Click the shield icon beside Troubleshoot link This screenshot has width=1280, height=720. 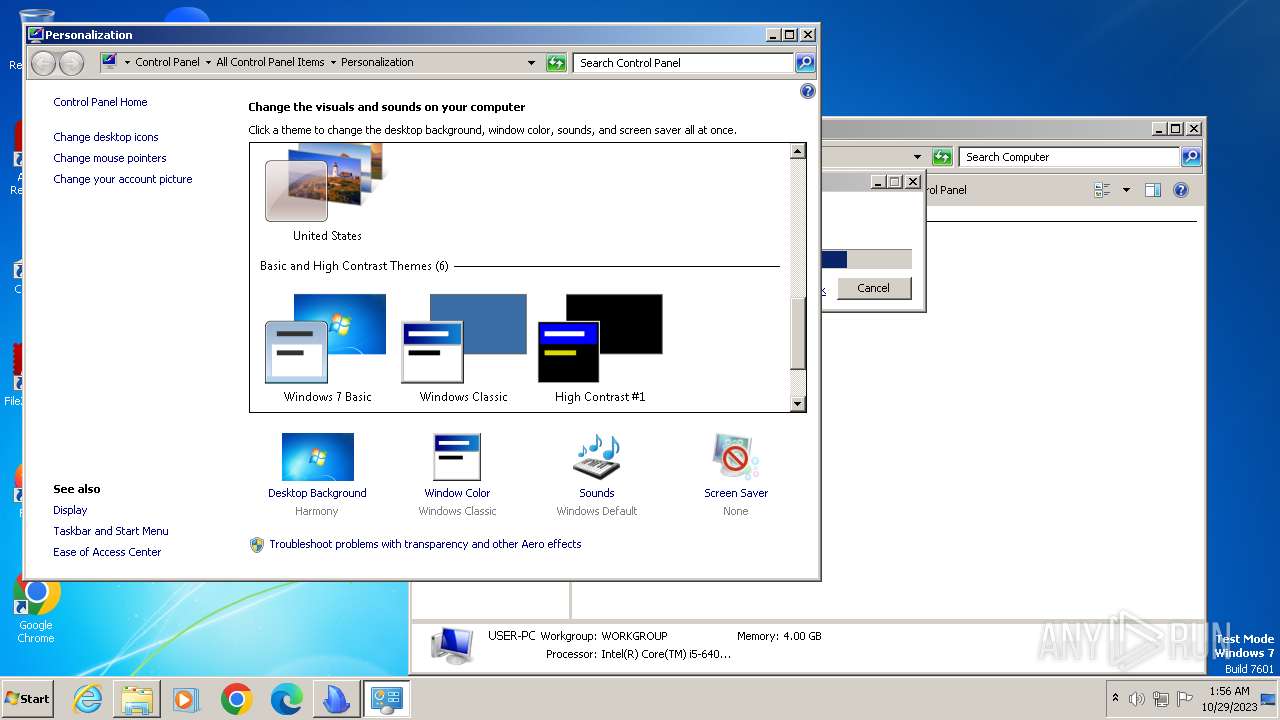pos(256,544)
